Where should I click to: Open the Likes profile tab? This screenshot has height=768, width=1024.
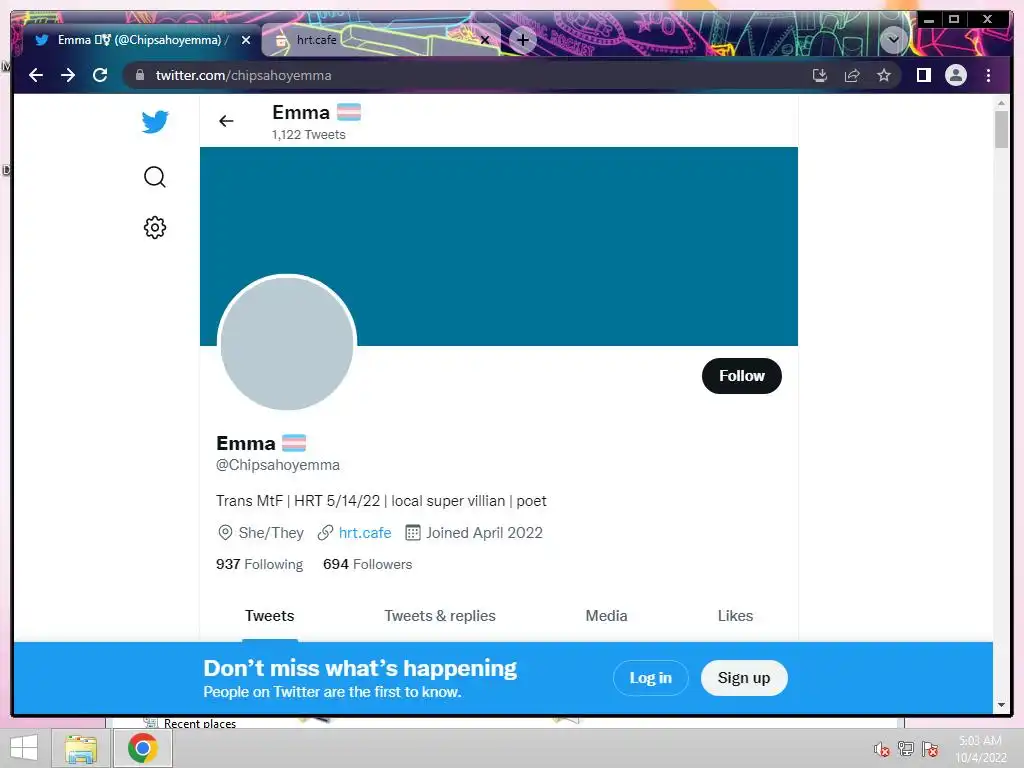click(x=735, y=616)
